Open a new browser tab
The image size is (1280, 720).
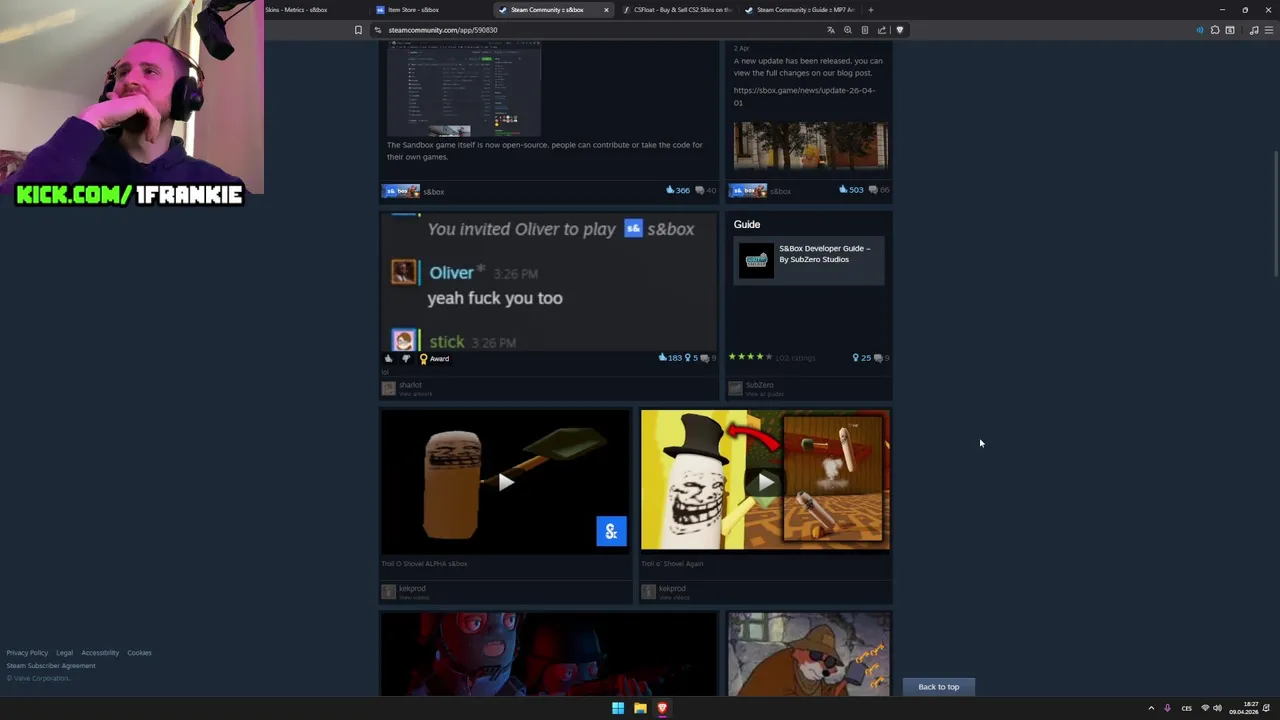870,10
